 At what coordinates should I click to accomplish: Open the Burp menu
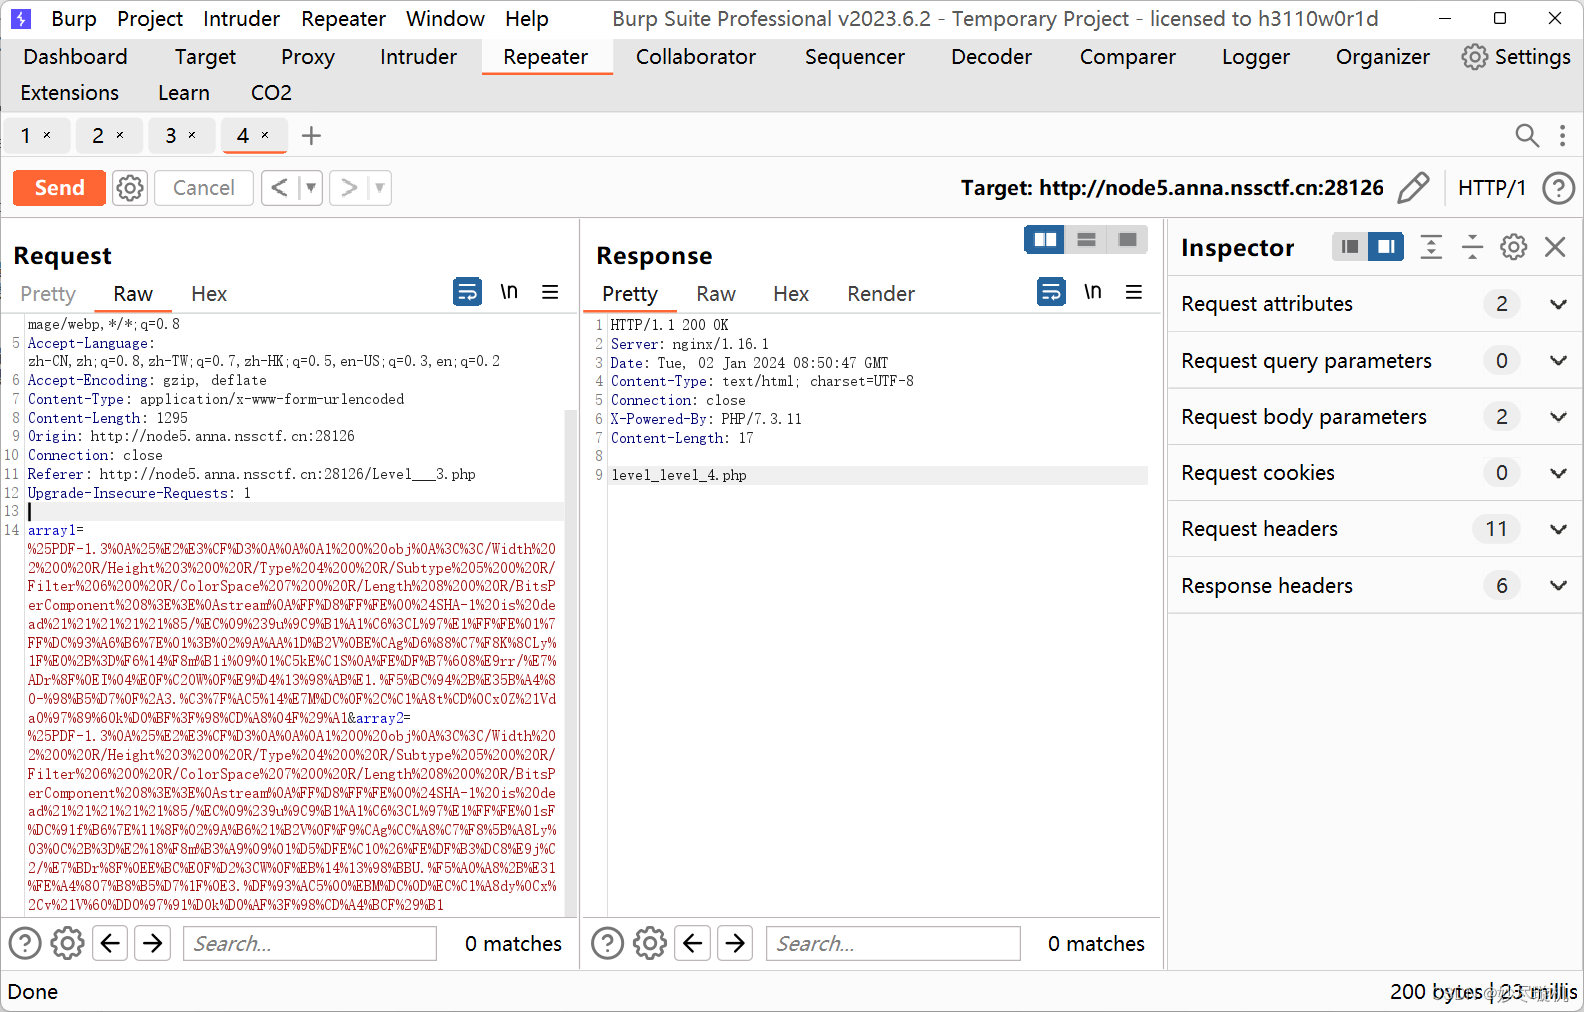coord(74,19)
